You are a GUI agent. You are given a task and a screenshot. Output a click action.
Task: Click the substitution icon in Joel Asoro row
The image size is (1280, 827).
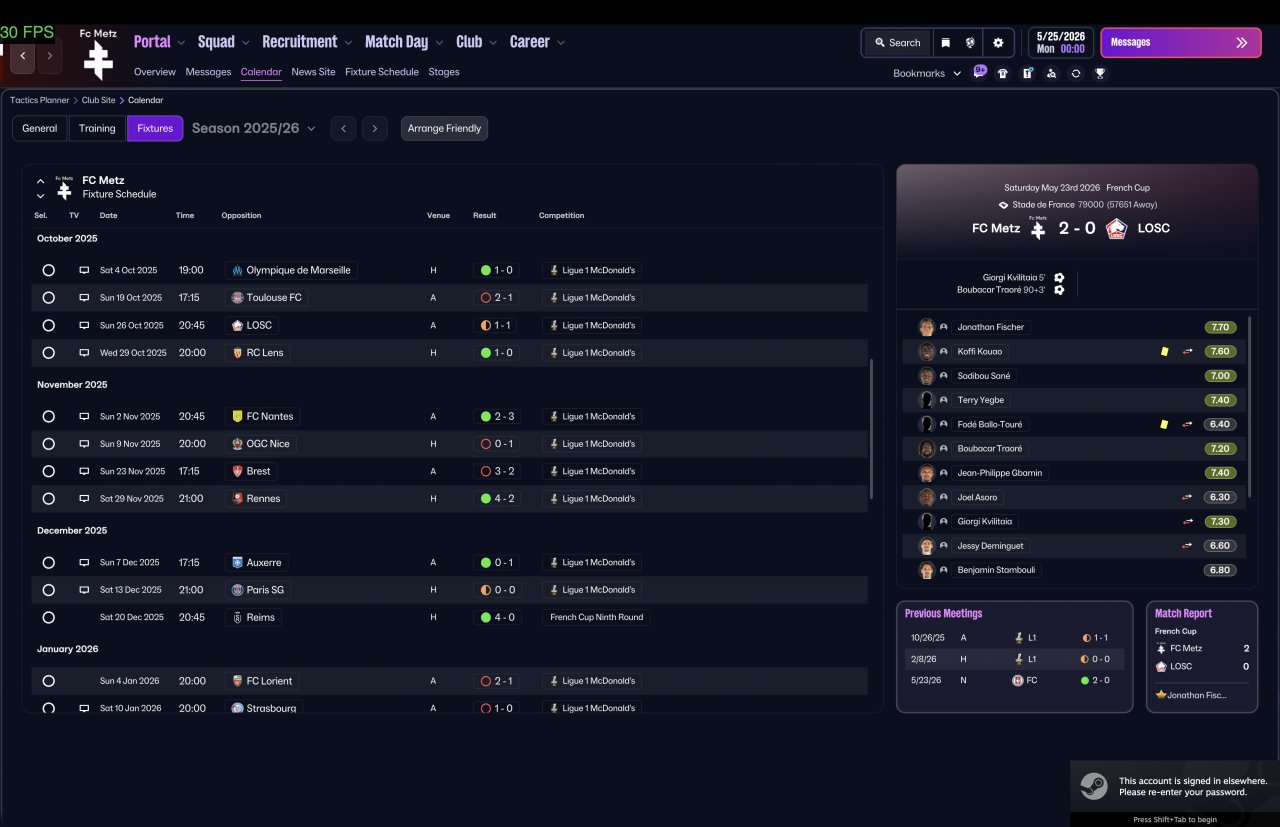[1187, 497]
